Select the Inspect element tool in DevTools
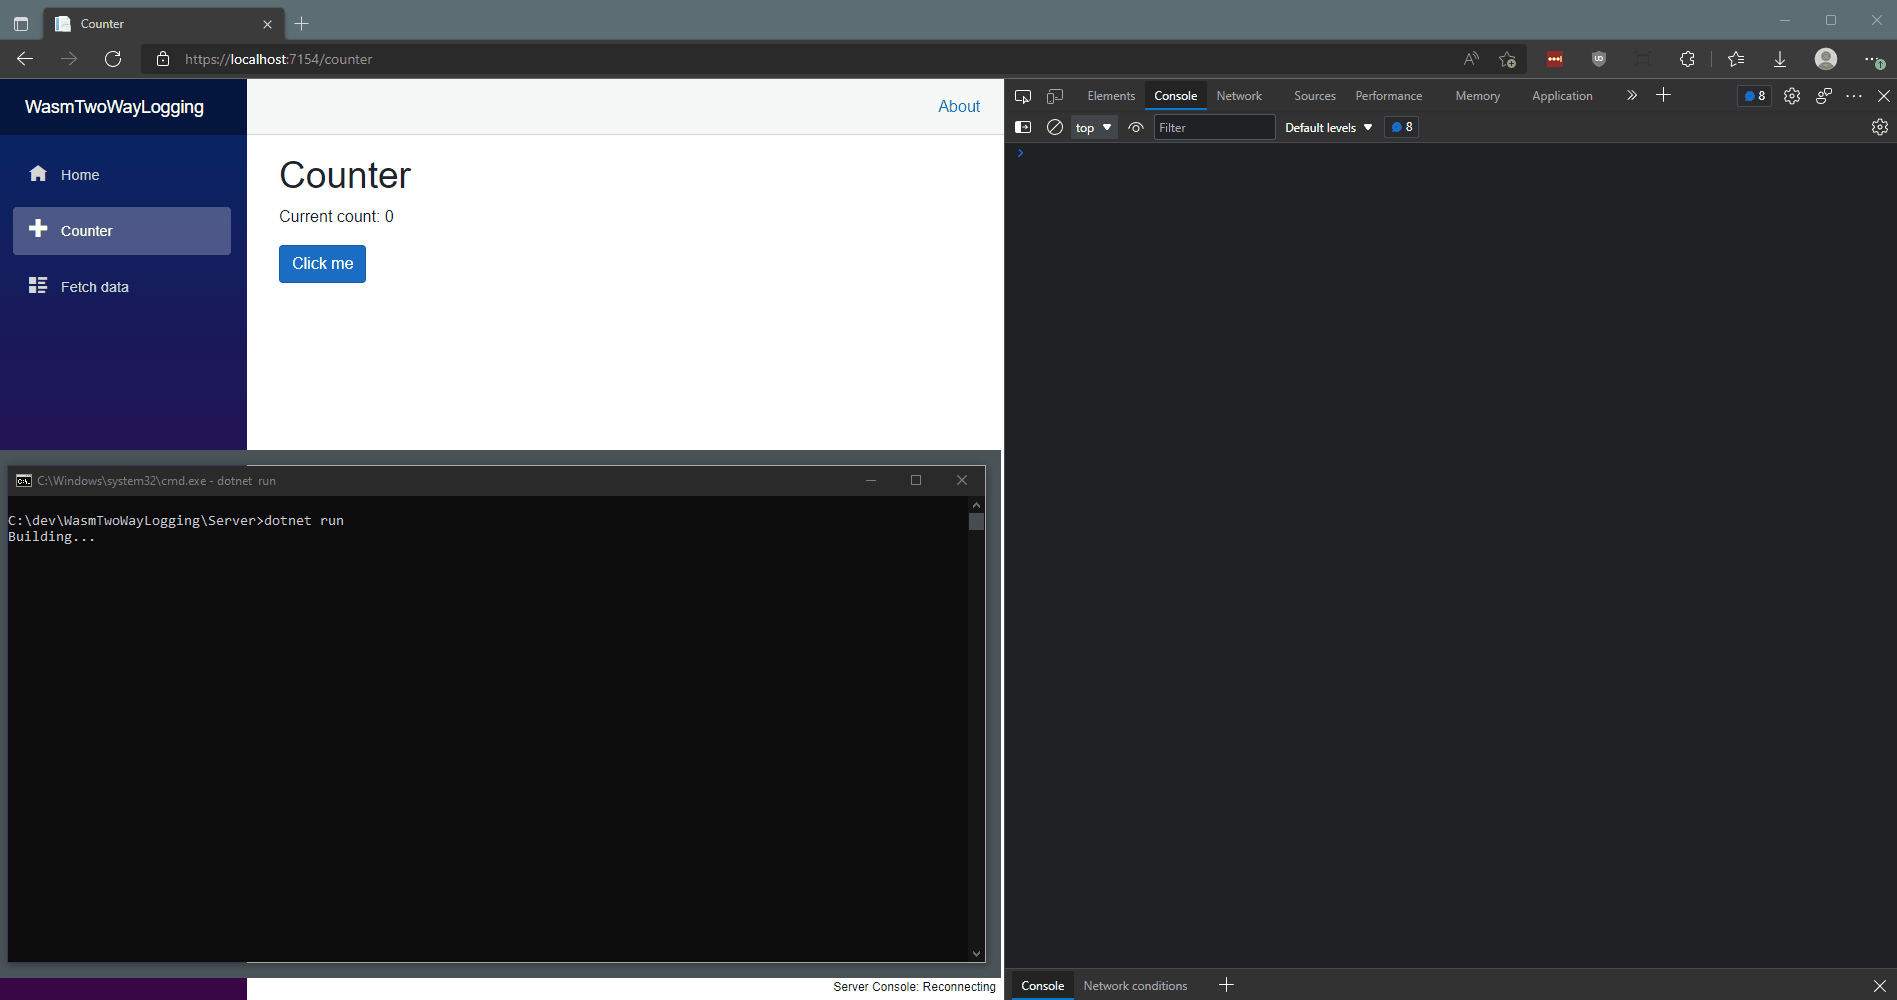 [1022, 95]
